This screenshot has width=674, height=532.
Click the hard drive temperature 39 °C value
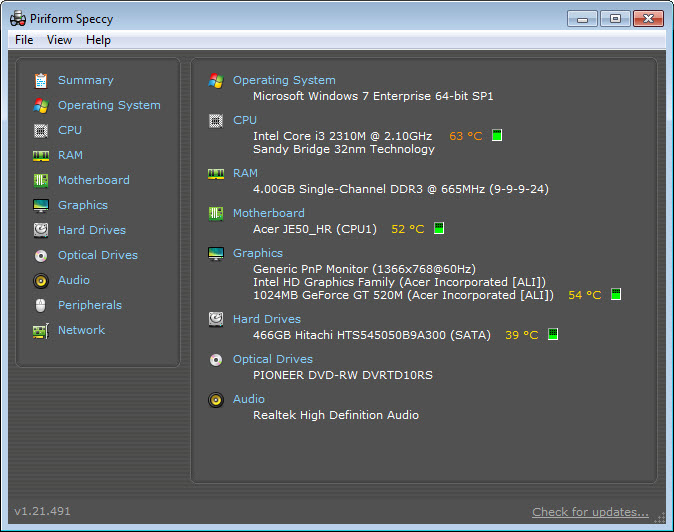pos(521,335)
